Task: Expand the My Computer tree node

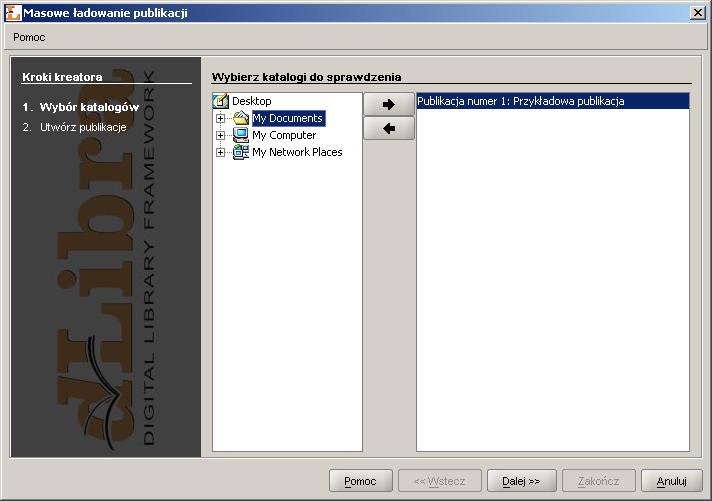Action: point(220,135)
